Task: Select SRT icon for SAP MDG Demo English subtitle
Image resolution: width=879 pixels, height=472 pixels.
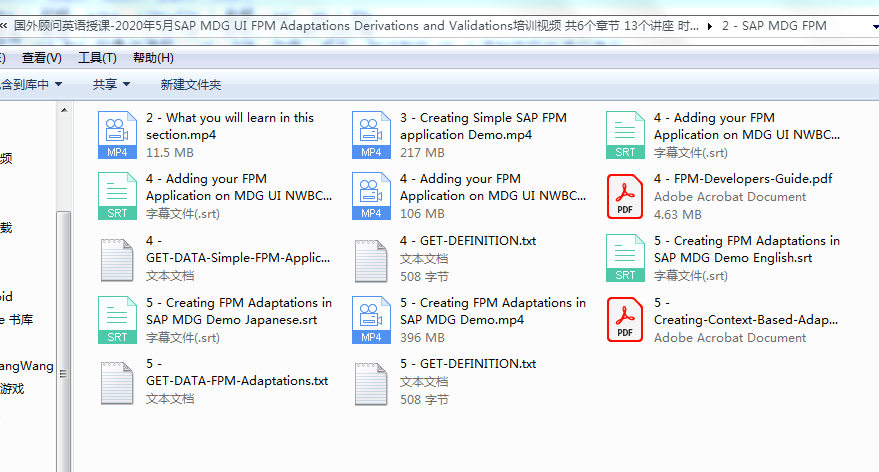Action: [625, 258]
